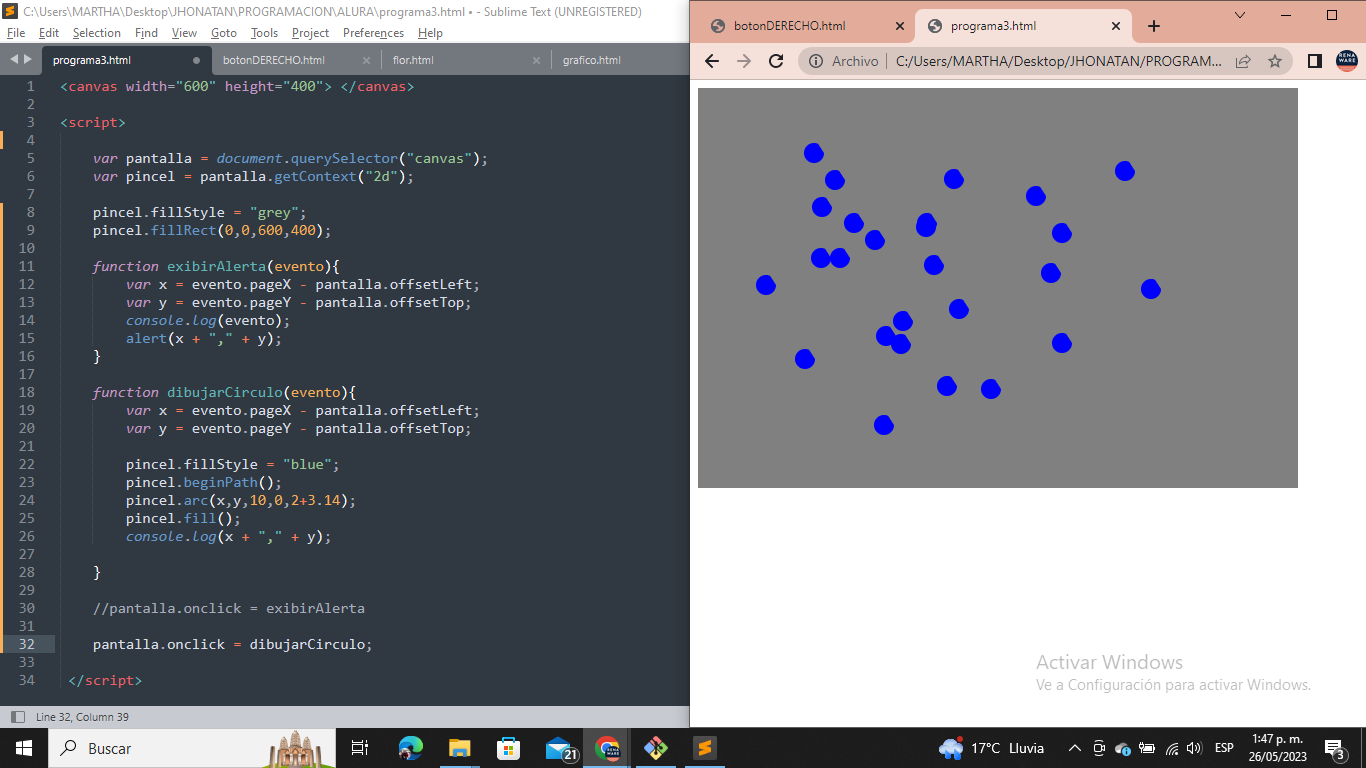Go to previous tab with left arrow
This screenshot has width=1366, height=768.
(13, 60)
